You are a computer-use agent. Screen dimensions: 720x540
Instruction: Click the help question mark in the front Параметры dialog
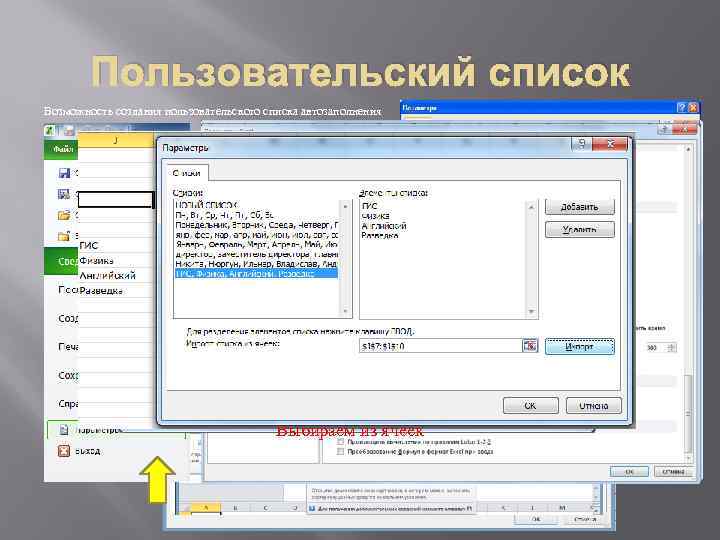[581, 144]
